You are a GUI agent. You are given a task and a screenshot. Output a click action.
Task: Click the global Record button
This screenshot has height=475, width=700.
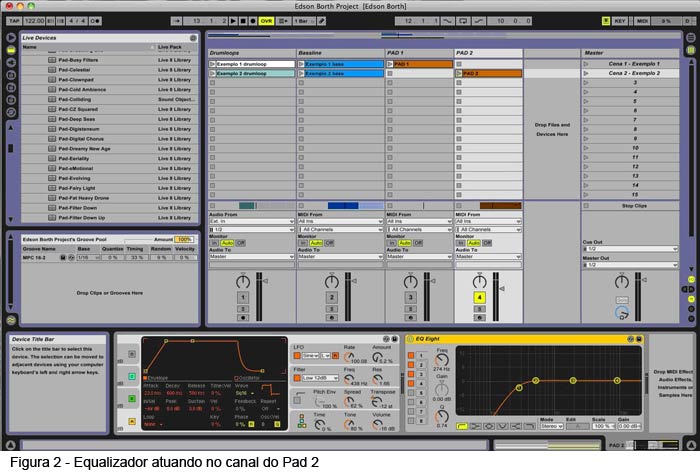(253, 21)
